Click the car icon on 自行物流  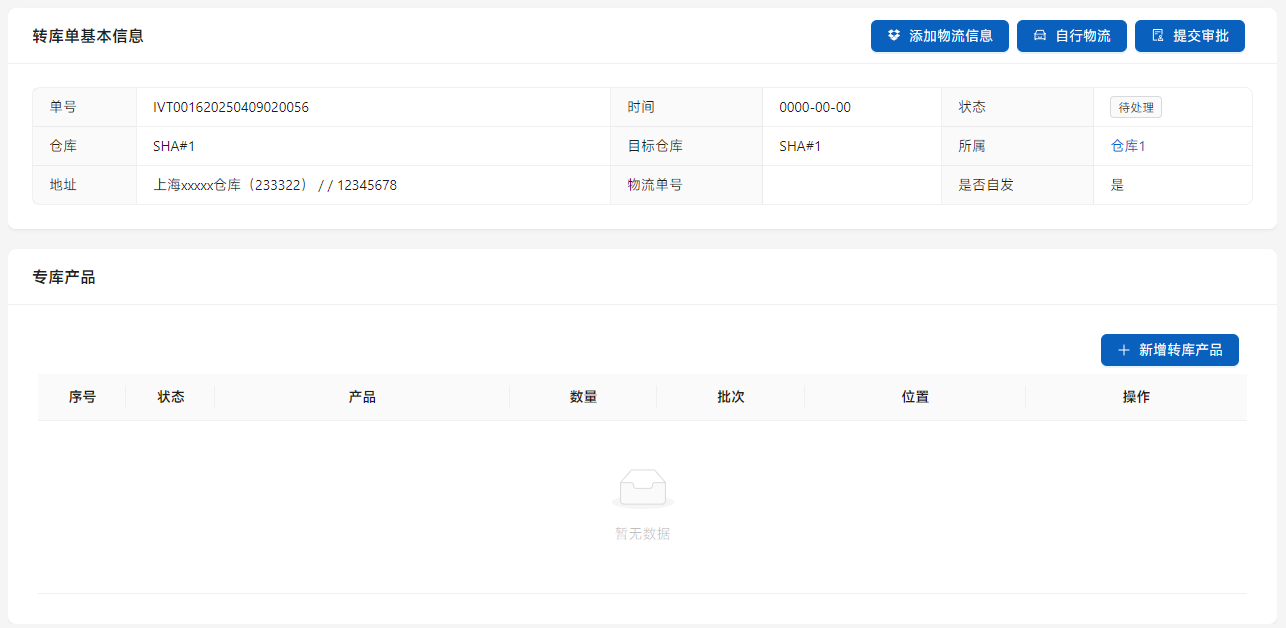coord(1040,36)
